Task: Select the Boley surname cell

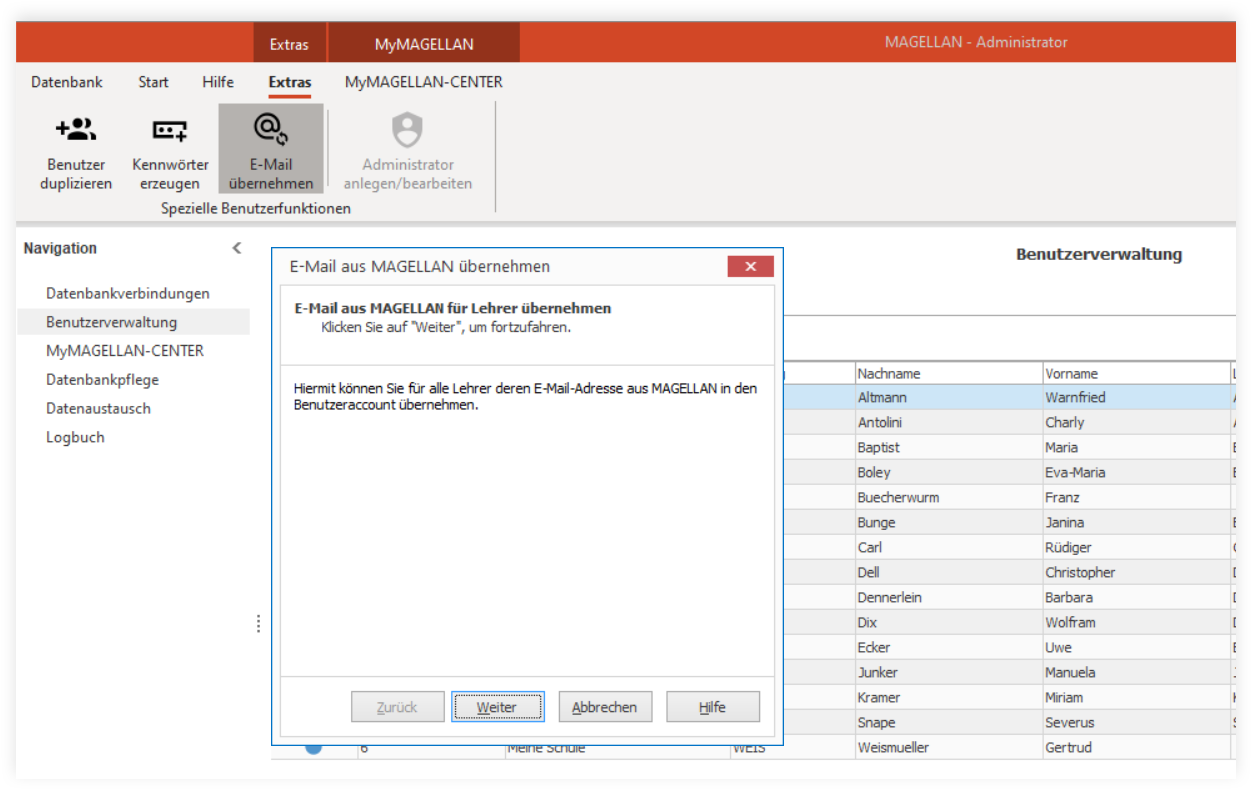Action: (x=948, y=472)
